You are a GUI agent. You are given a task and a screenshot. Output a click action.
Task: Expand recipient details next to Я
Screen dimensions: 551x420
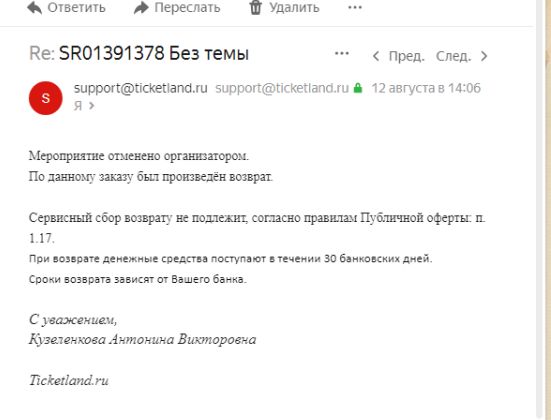(92, 105)
